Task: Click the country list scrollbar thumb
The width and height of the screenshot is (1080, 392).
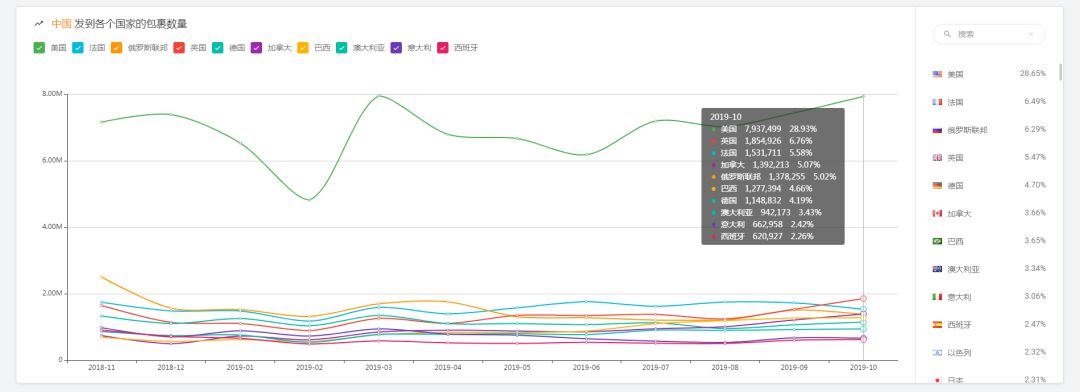Action: pyautogui.click(x=1060, y=72)
